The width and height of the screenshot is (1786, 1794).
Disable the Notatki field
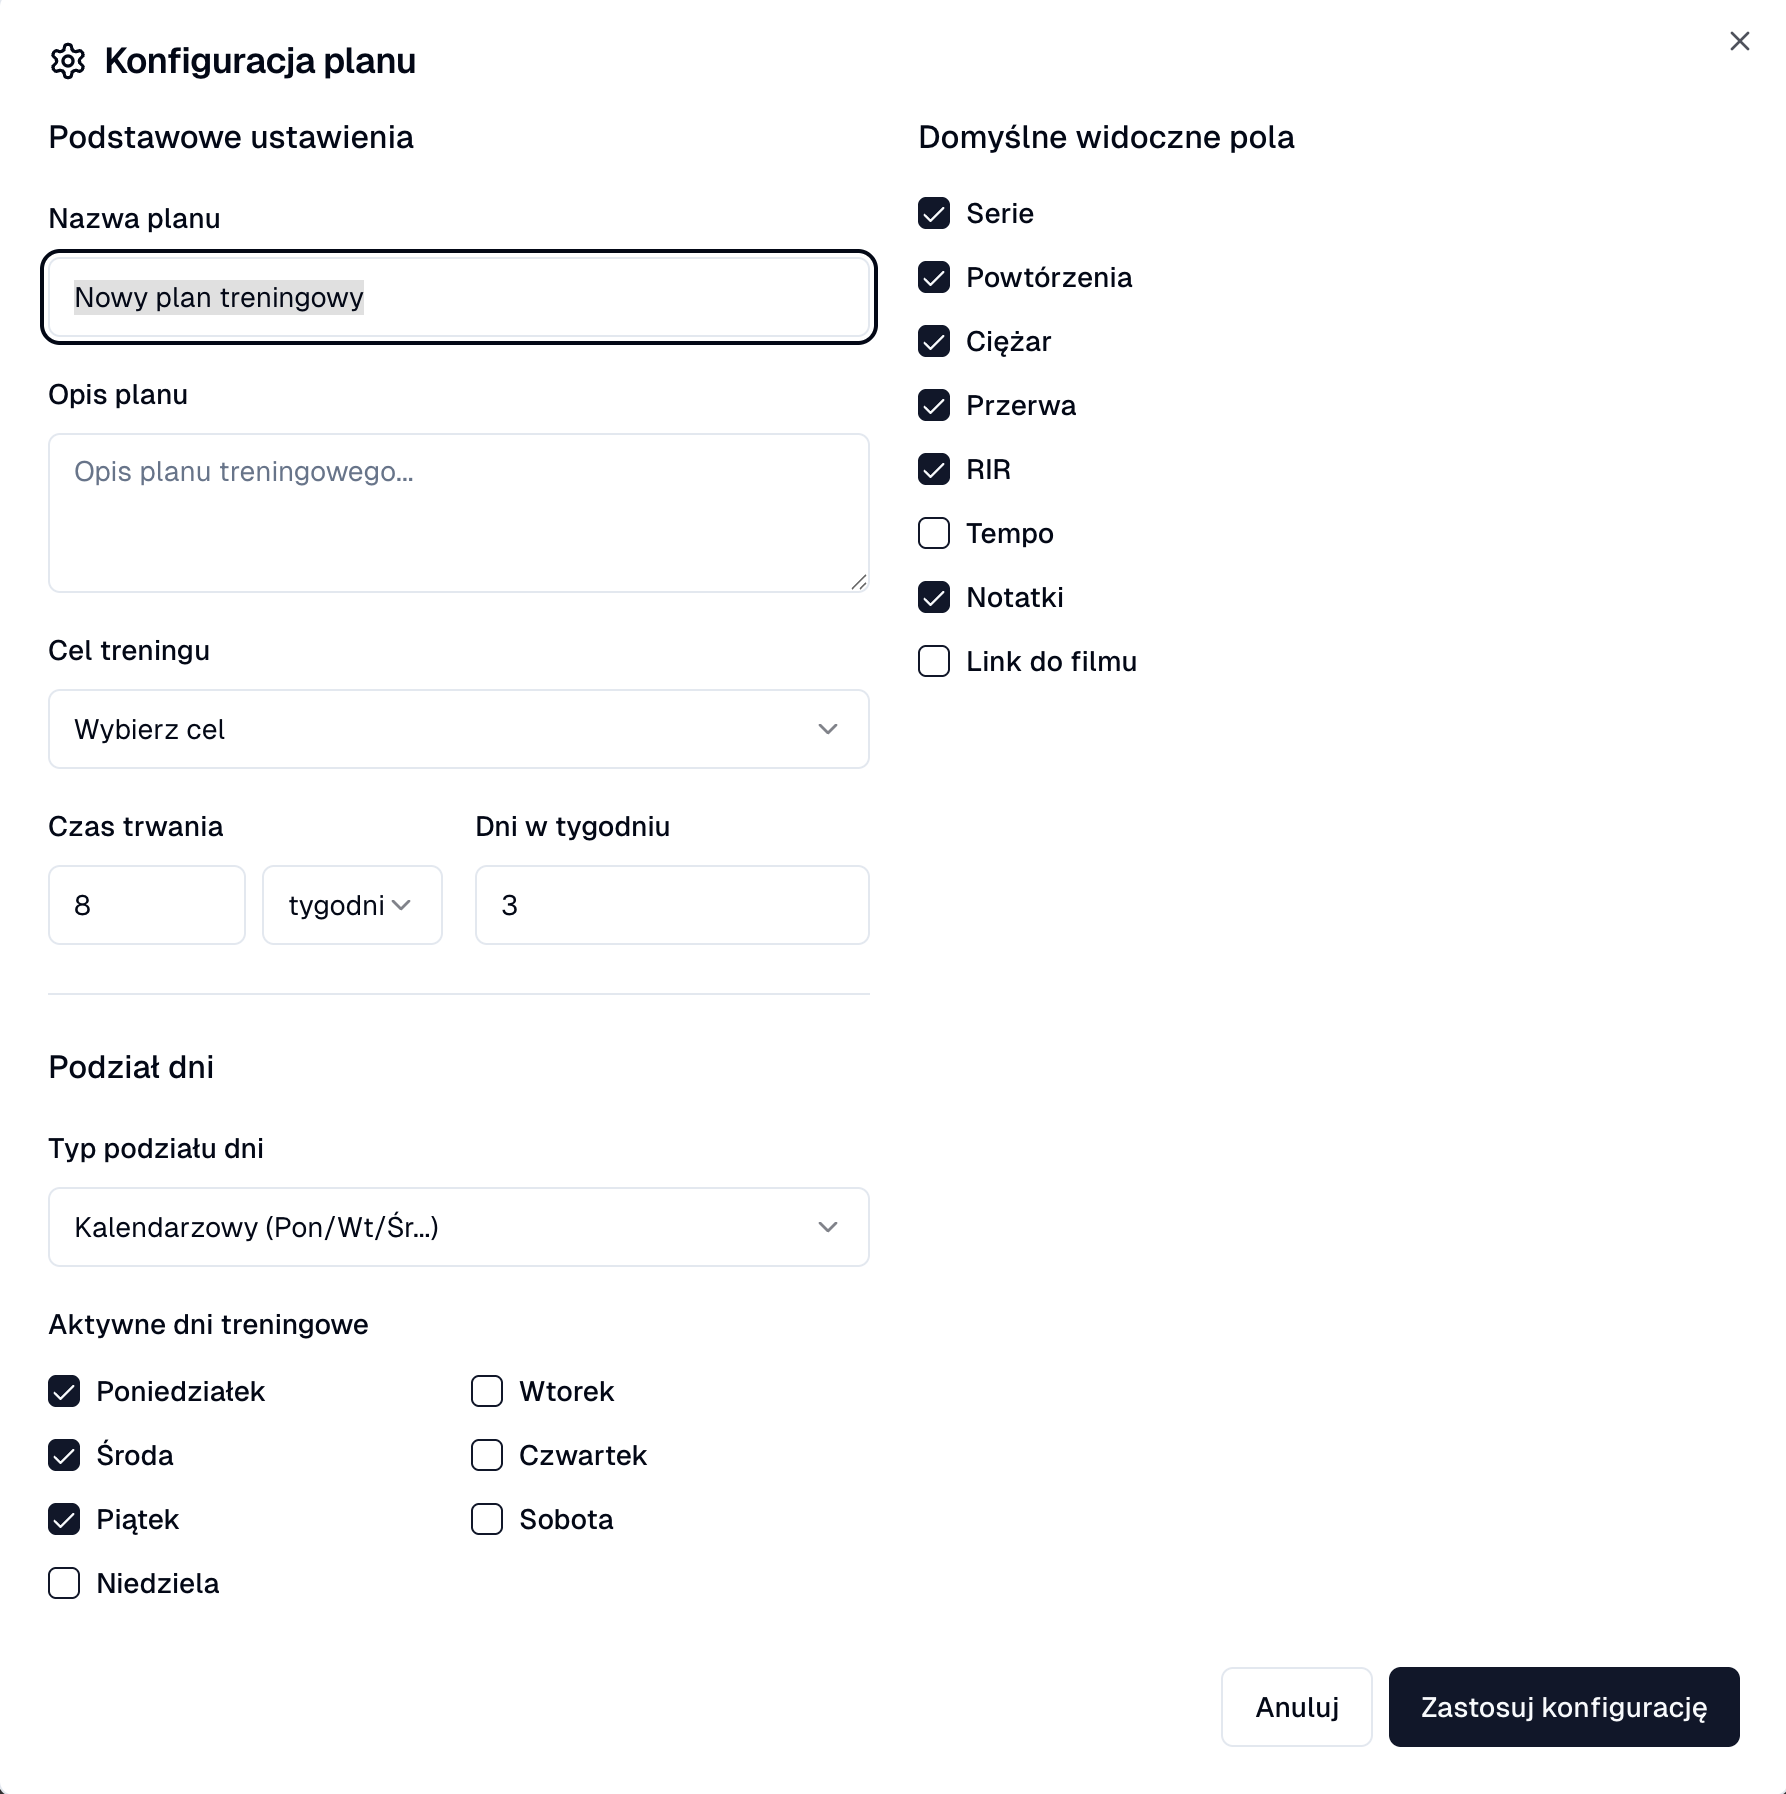[933, 597]
